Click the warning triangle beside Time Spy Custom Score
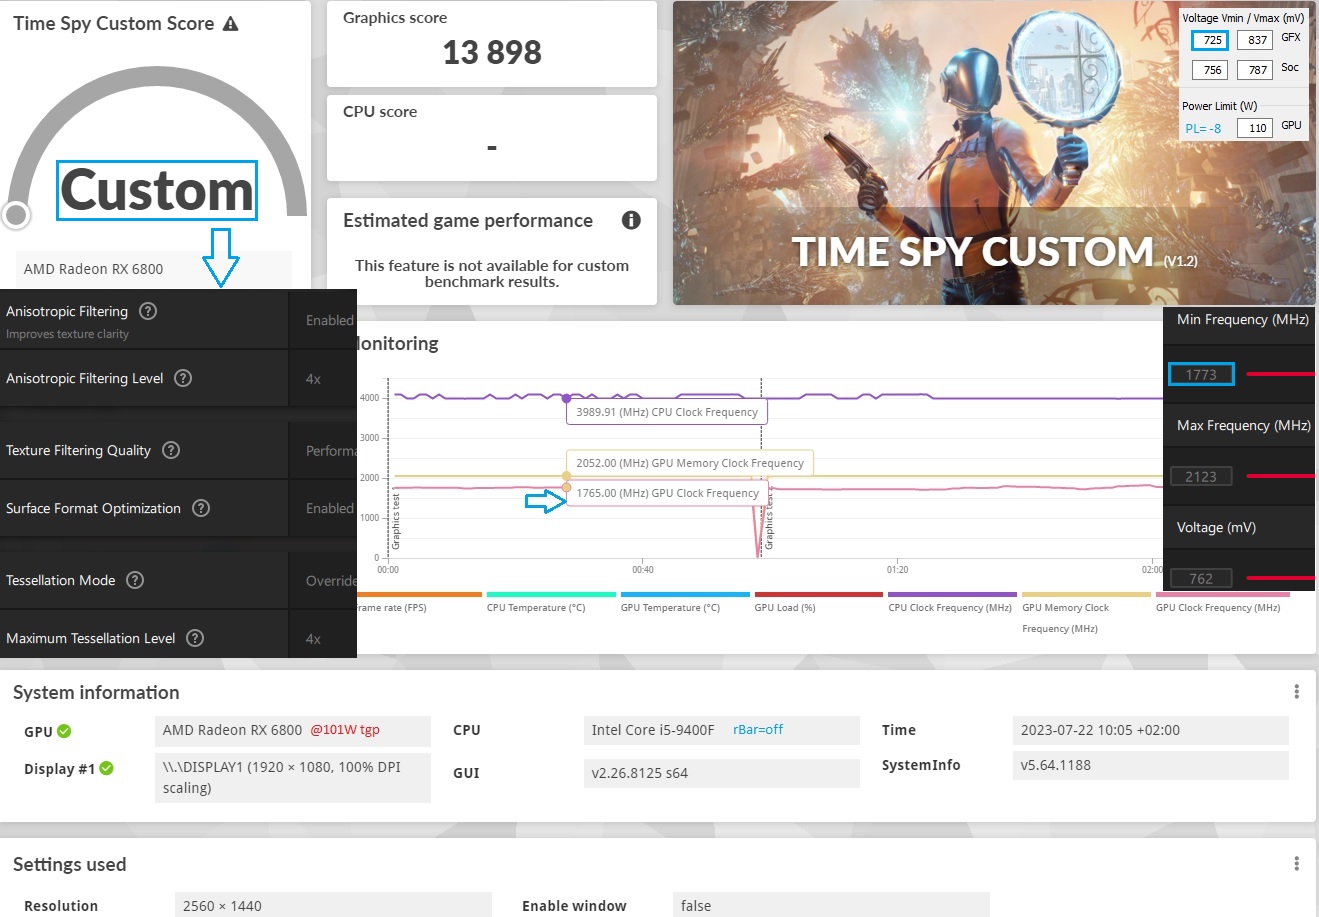The height and width of the screenshot is (917, 1319). click(231, 24)
